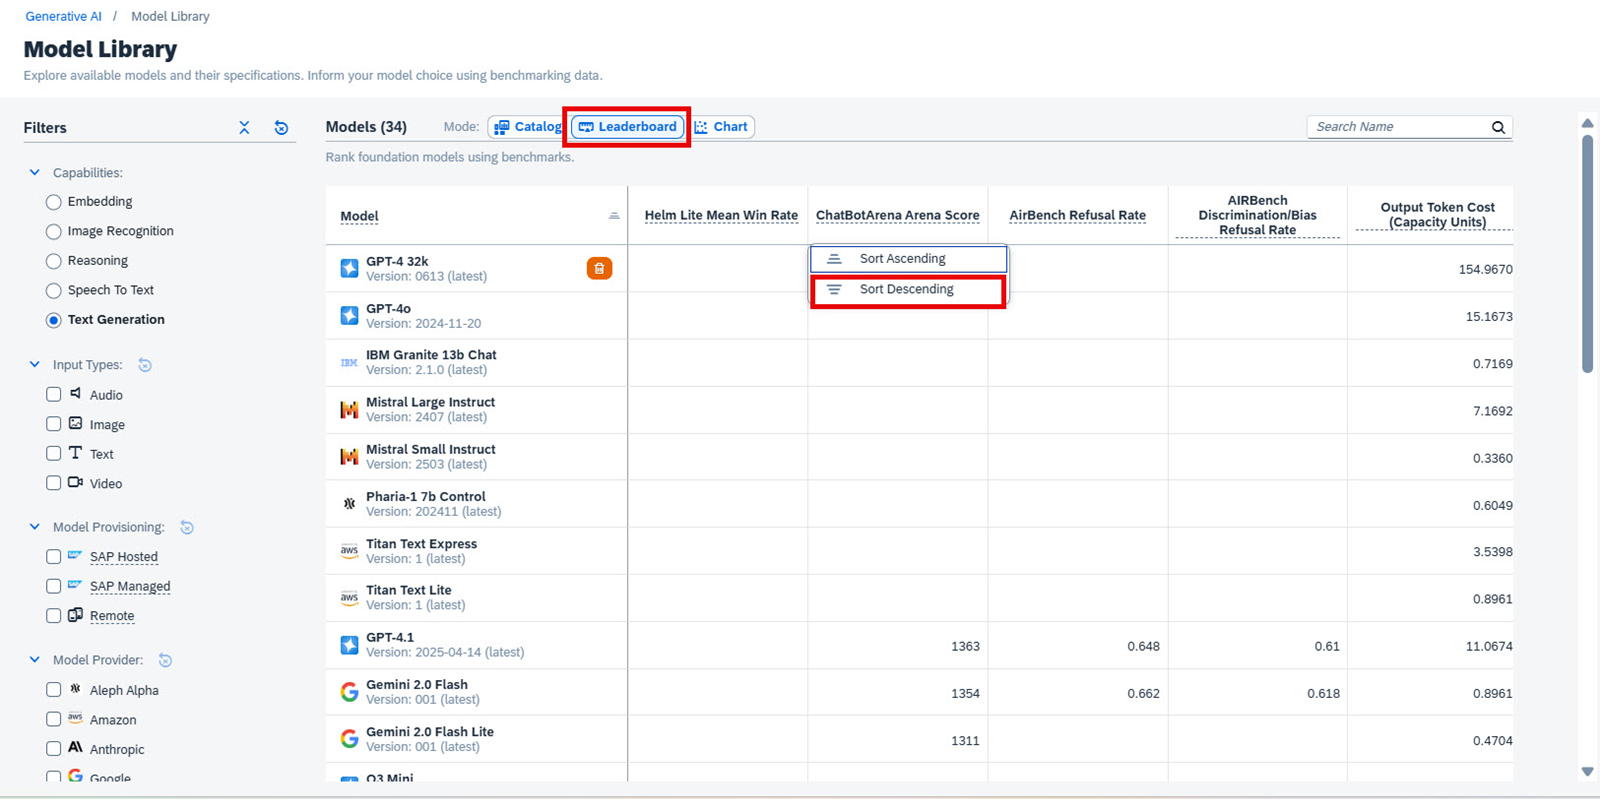Viewport: 1600px width, 809px height.
Task: Click the Mistral Small Instruct logo
Action: click(x=349, y=457)
